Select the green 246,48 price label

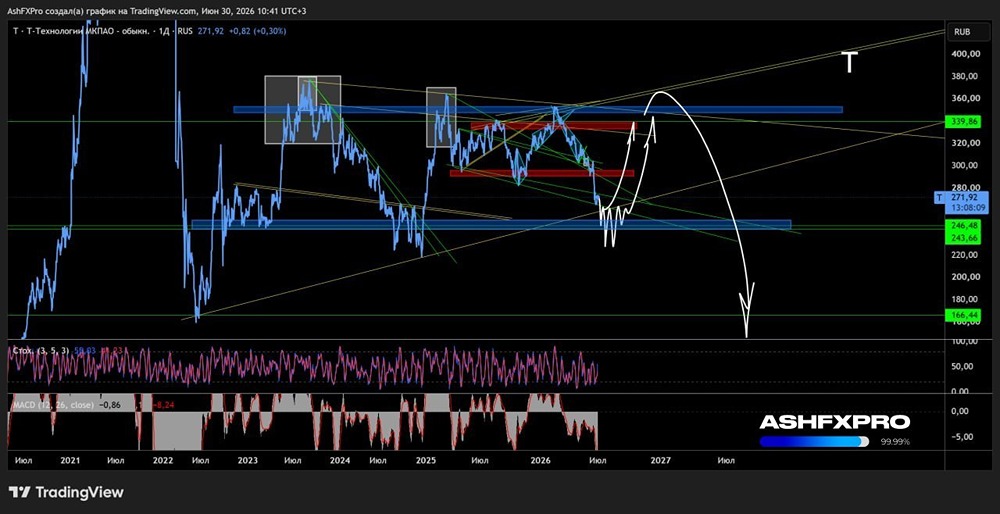[960, 226]
